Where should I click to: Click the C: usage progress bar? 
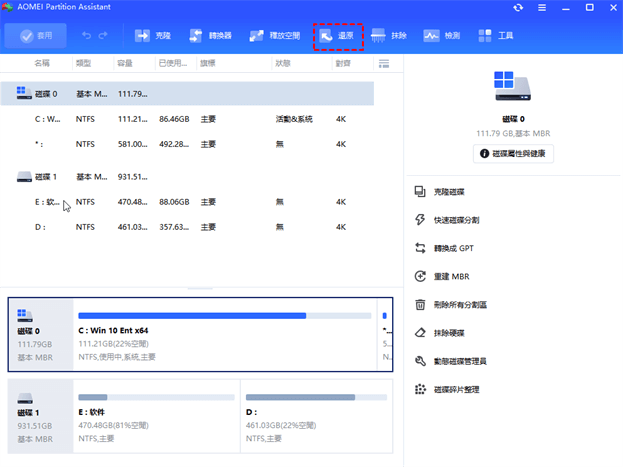pos(224,316)
